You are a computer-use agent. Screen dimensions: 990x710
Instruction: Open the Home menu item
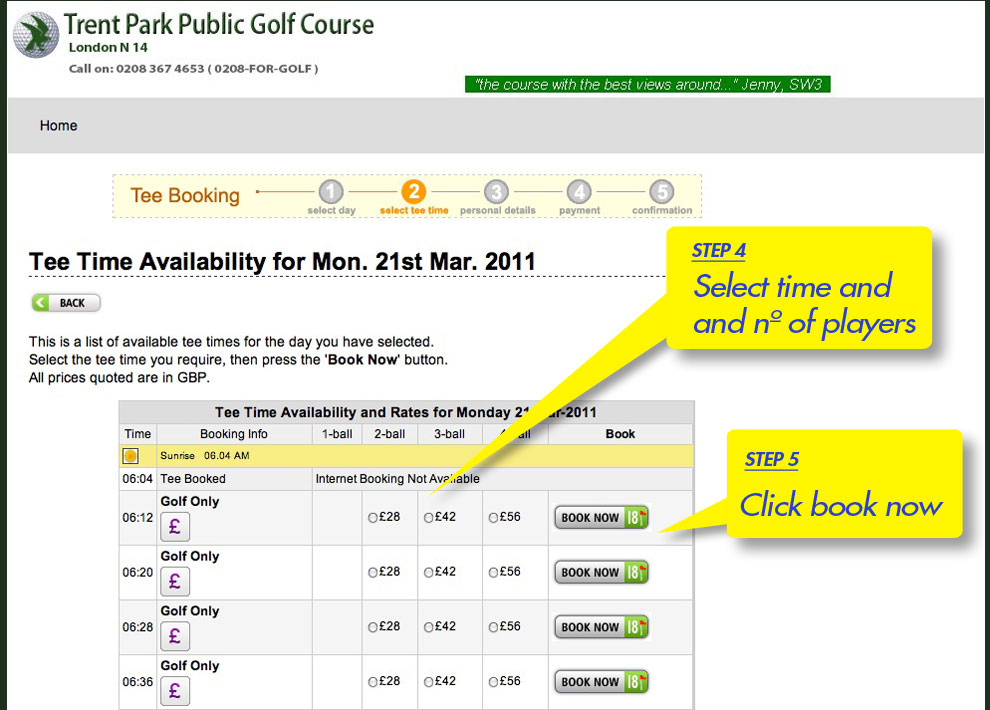pos(59,126)
